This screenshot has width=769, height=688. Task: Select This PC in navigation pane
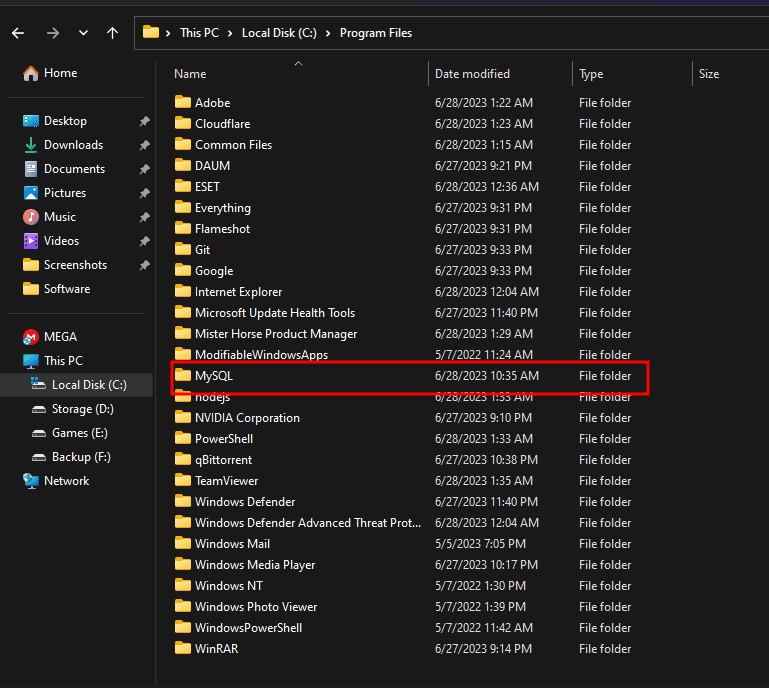click(x=53, y=361)
